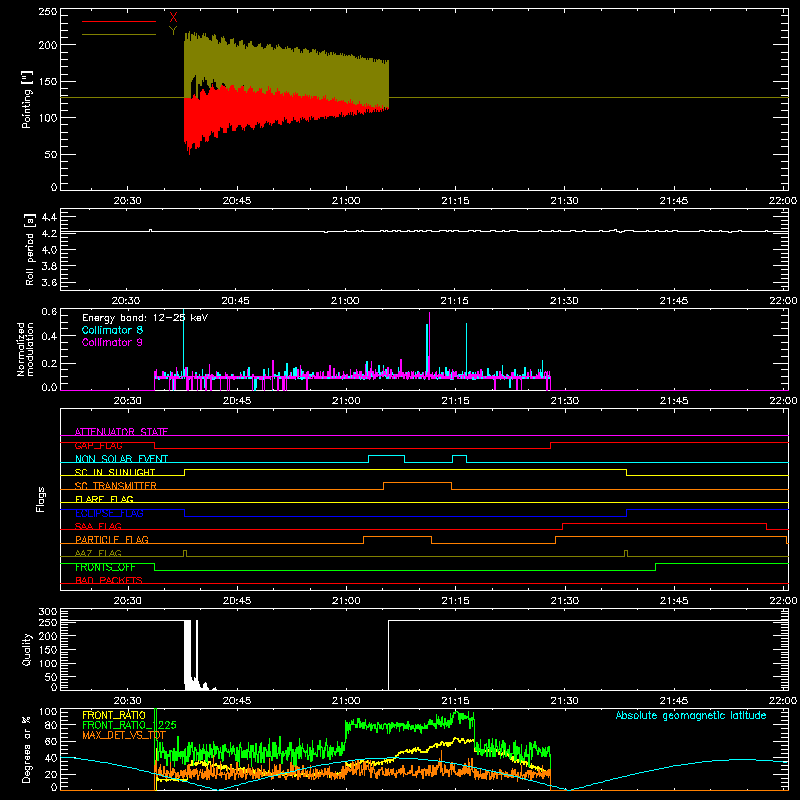Click "21:00" time label under Pointing plot
This screenshot has width=800, height=800.
(345, 201)
